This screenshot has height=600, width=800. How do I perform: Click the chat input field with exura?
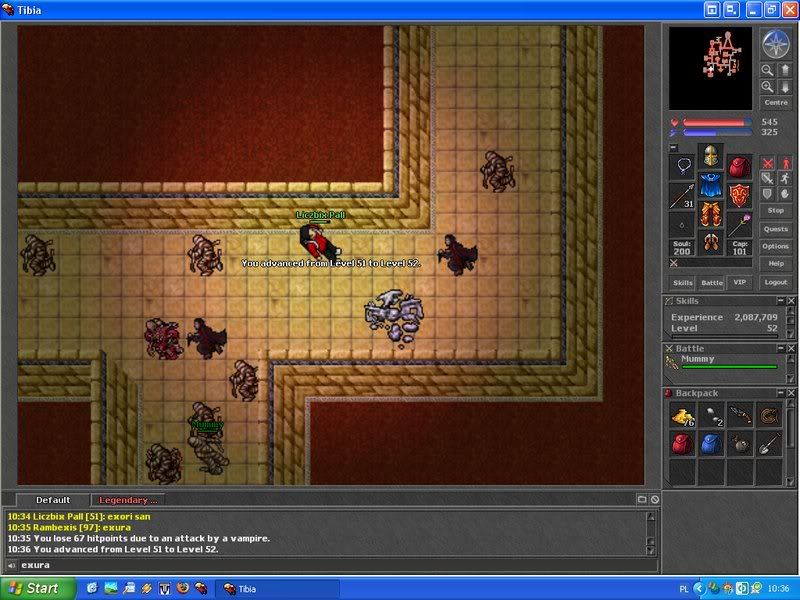pyautogui.click(x=338, y=565)
